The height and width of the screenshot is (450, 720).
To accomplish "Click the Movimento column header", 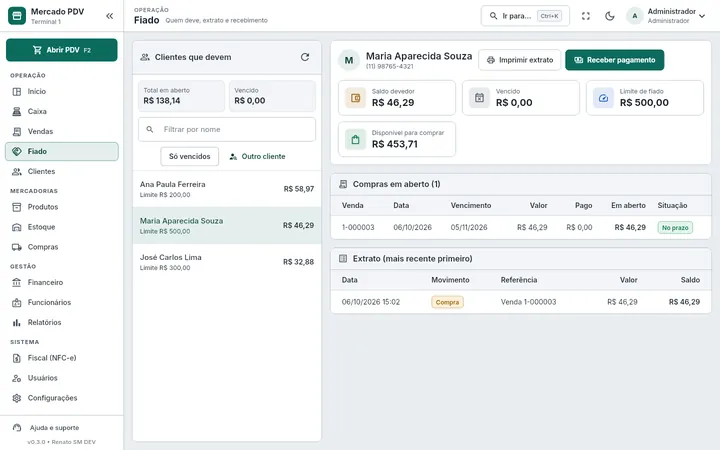I will click(450, 280).
